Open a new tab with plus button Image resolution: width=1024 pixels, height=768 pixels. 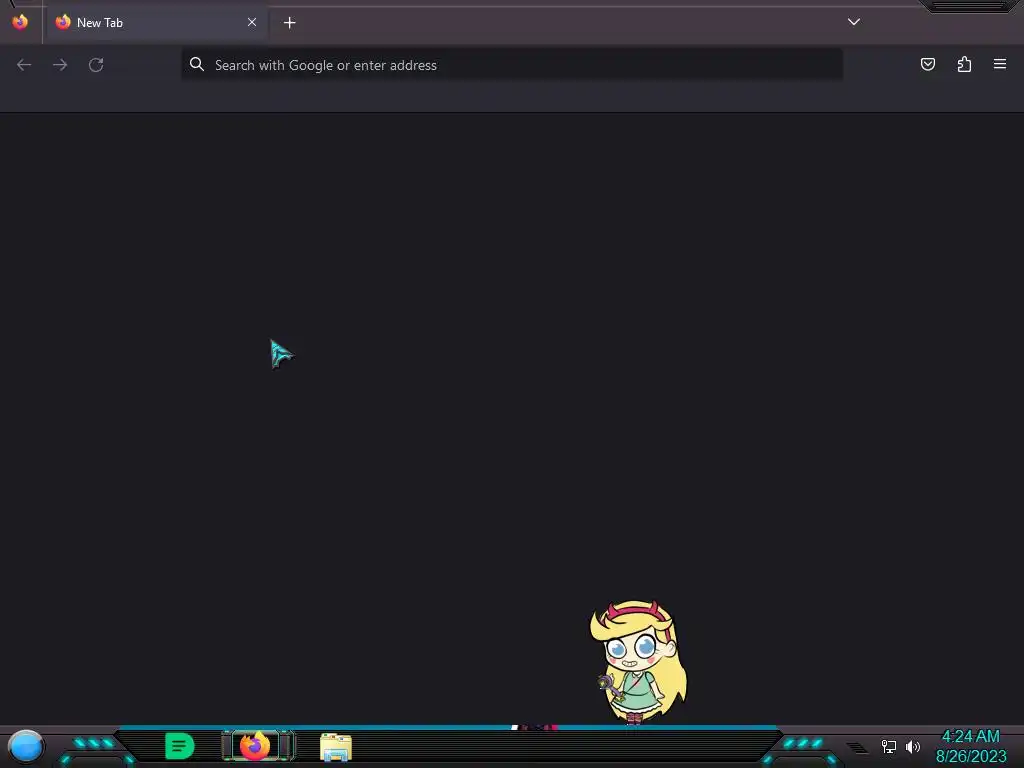click(x=289, y=23)
